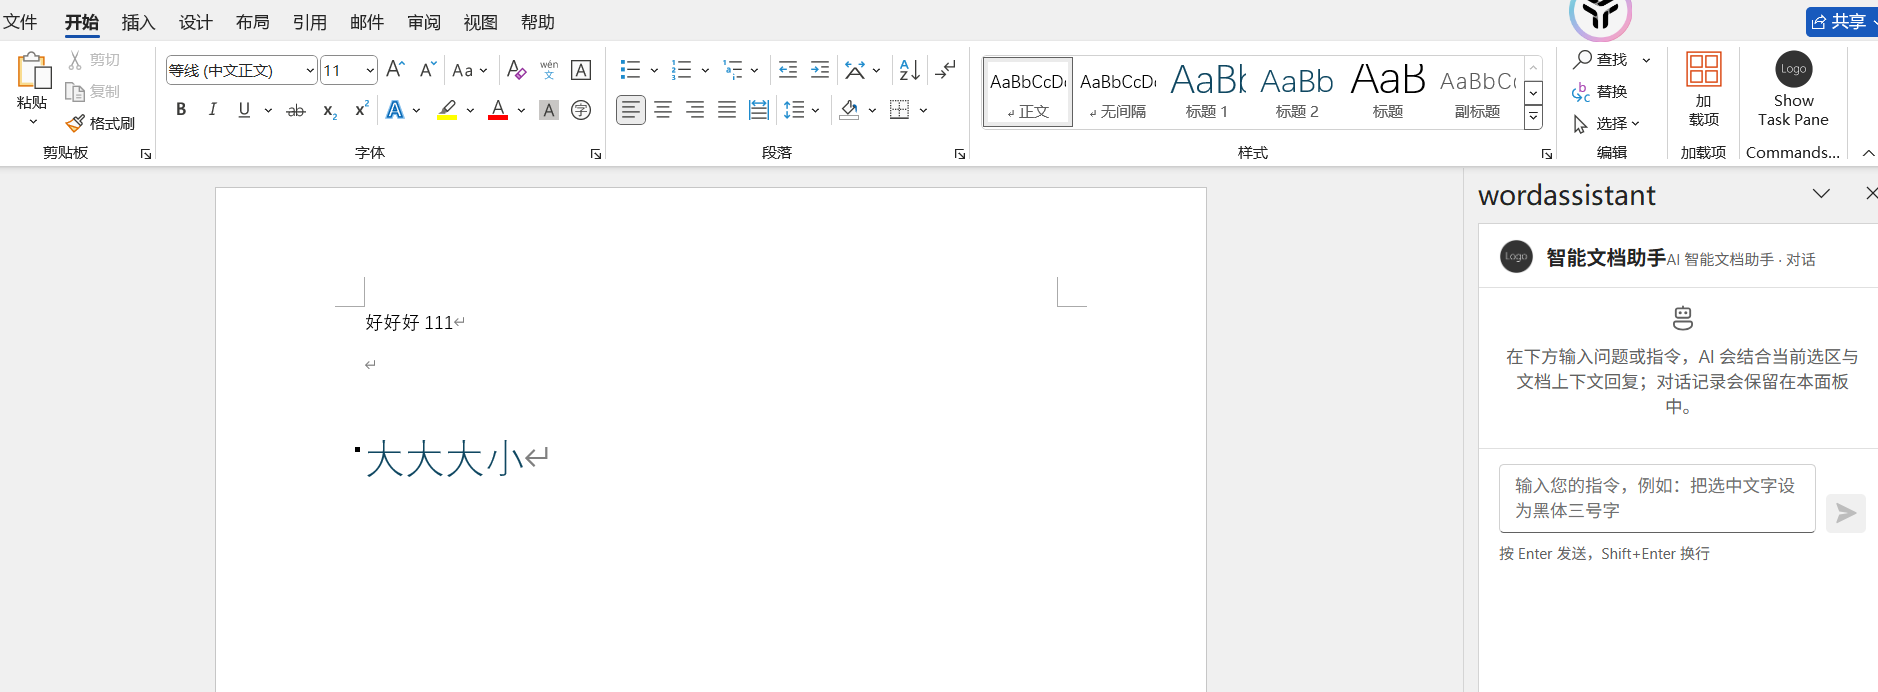This screenshot has width=1878, height=692.
Task: Justify the paragraph text
Action: pyautogui.click(x=727, y=110)
